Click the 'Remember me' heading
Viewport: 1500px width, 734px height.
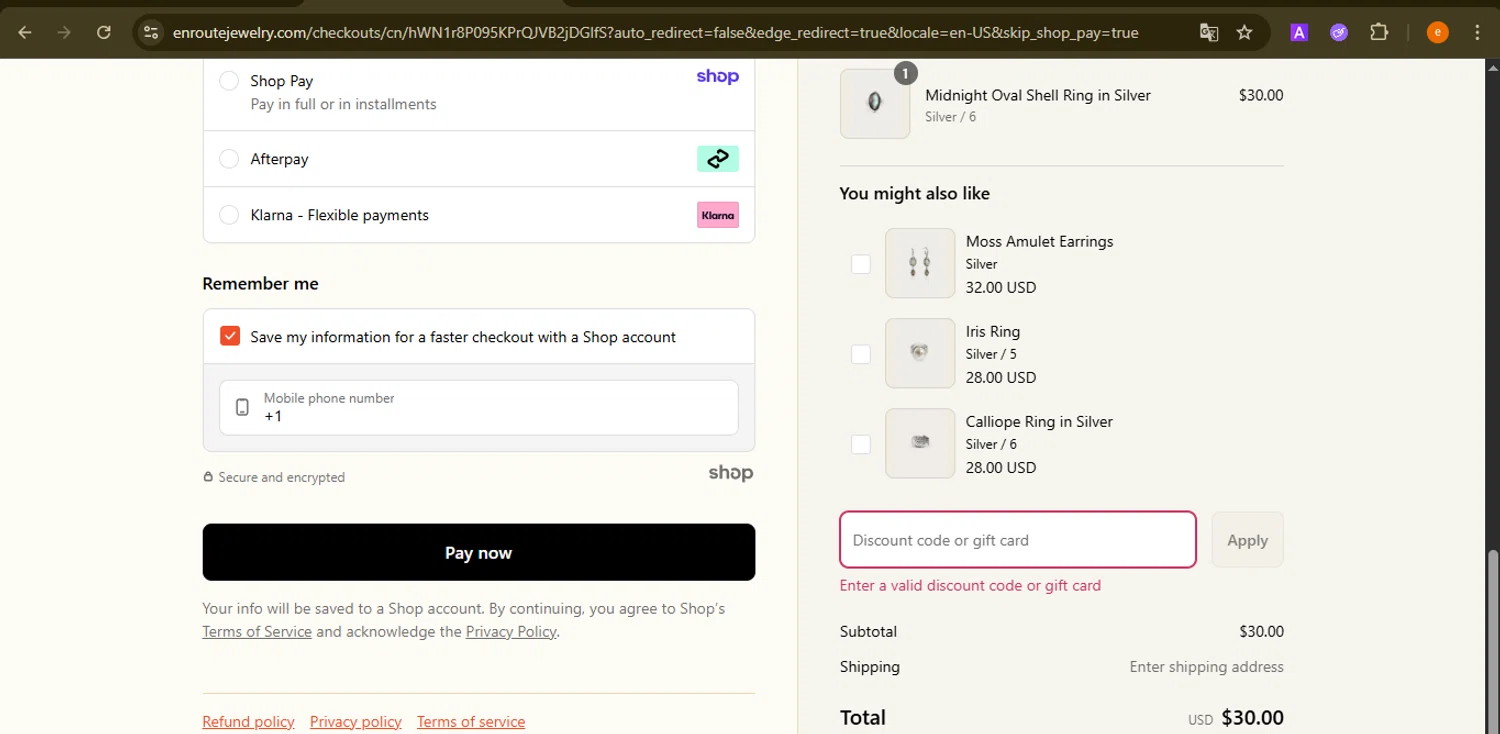[x=260, y=283]
